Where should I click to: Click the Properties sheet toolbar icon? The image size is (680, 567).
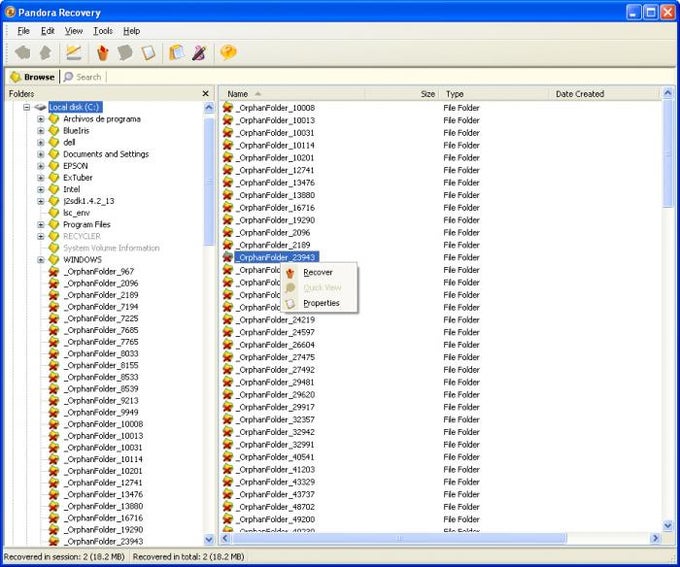(148, 53)
